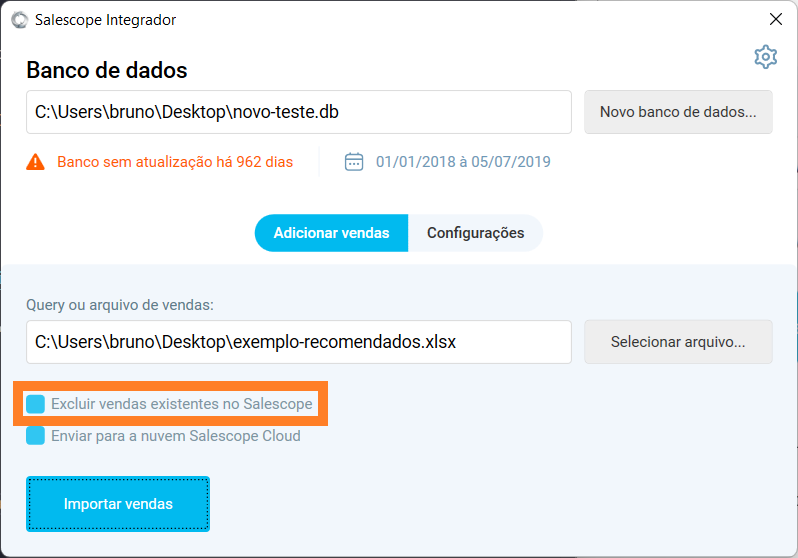Click the 'Banco de dados' heading
This screenshot has height=558, width=798.
coord(107,70)
